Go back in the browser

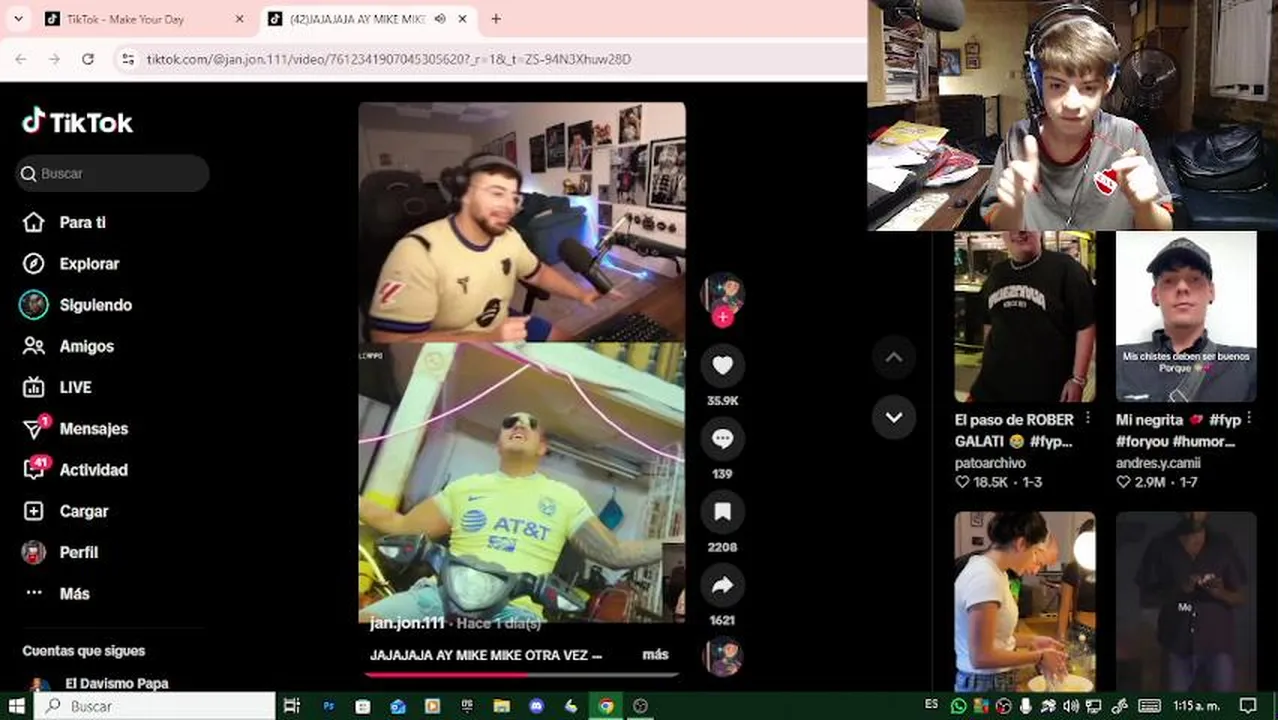click(21, 59)
